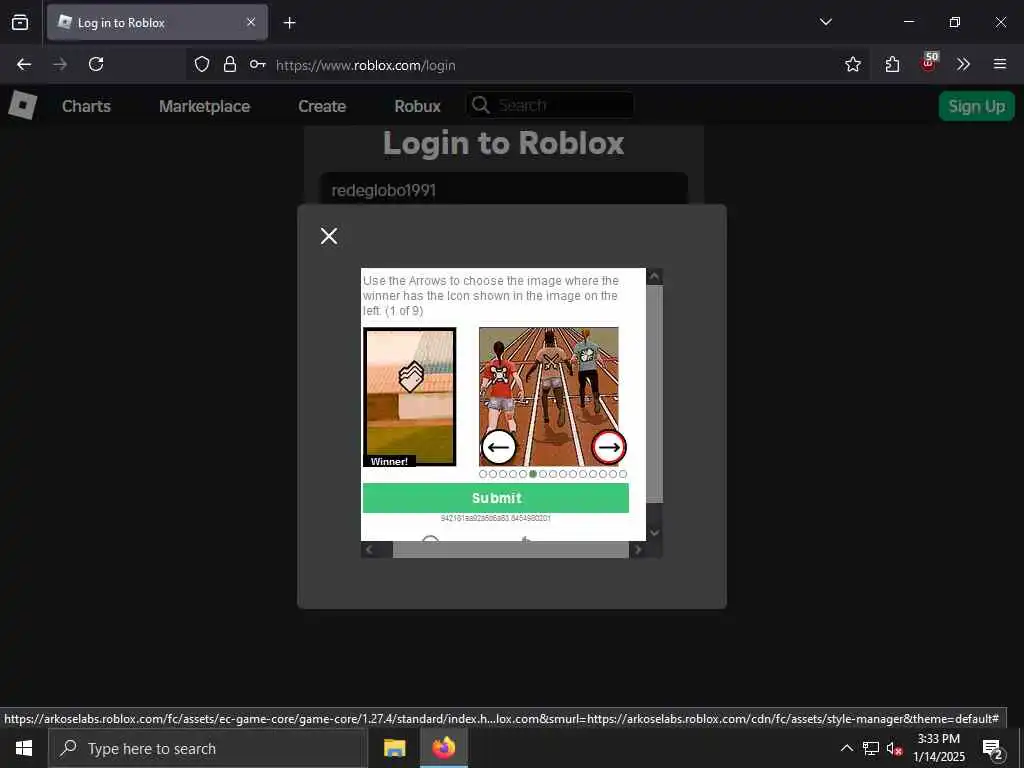Open the network status tray icon

point(871,748)
